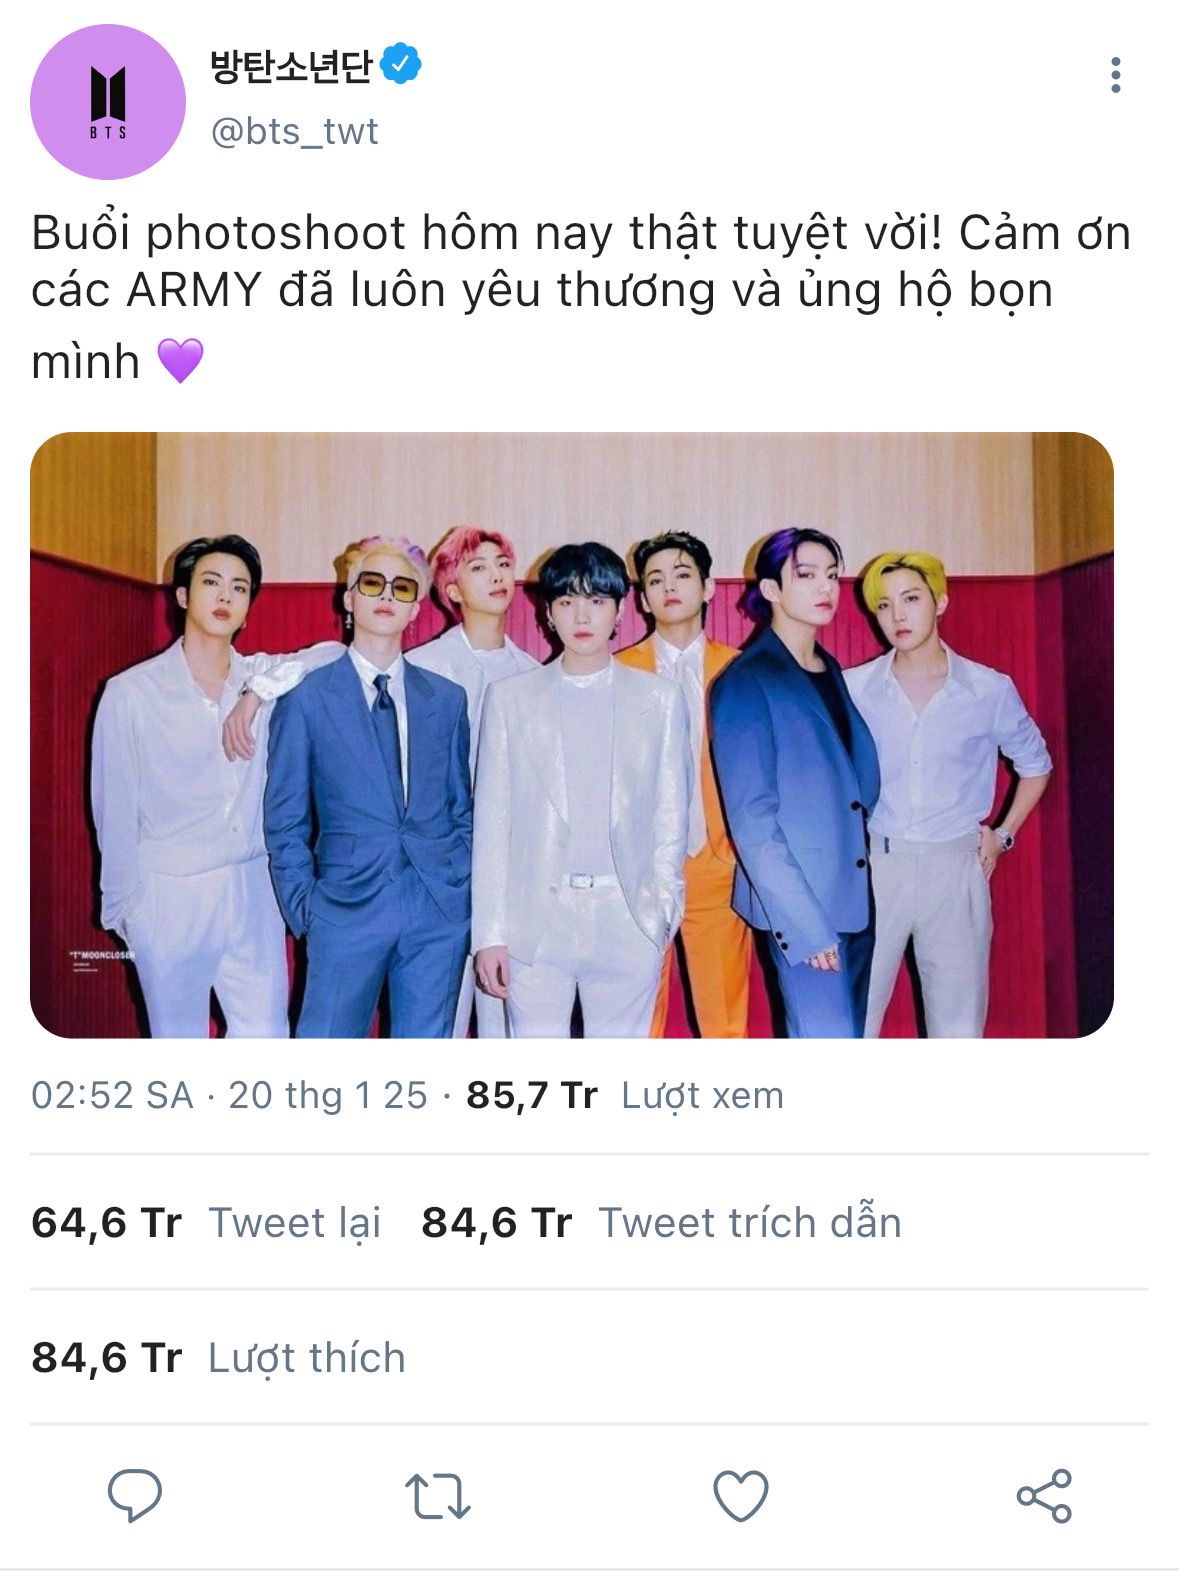Open the reply speech bubble icon

click(134, 1496)
